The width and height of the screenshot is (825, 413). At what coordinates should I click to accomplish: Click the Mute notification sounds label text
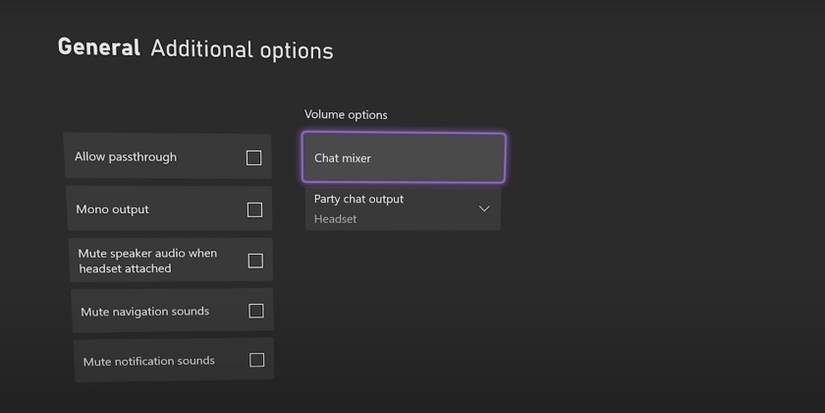click(x=148, y=361)
